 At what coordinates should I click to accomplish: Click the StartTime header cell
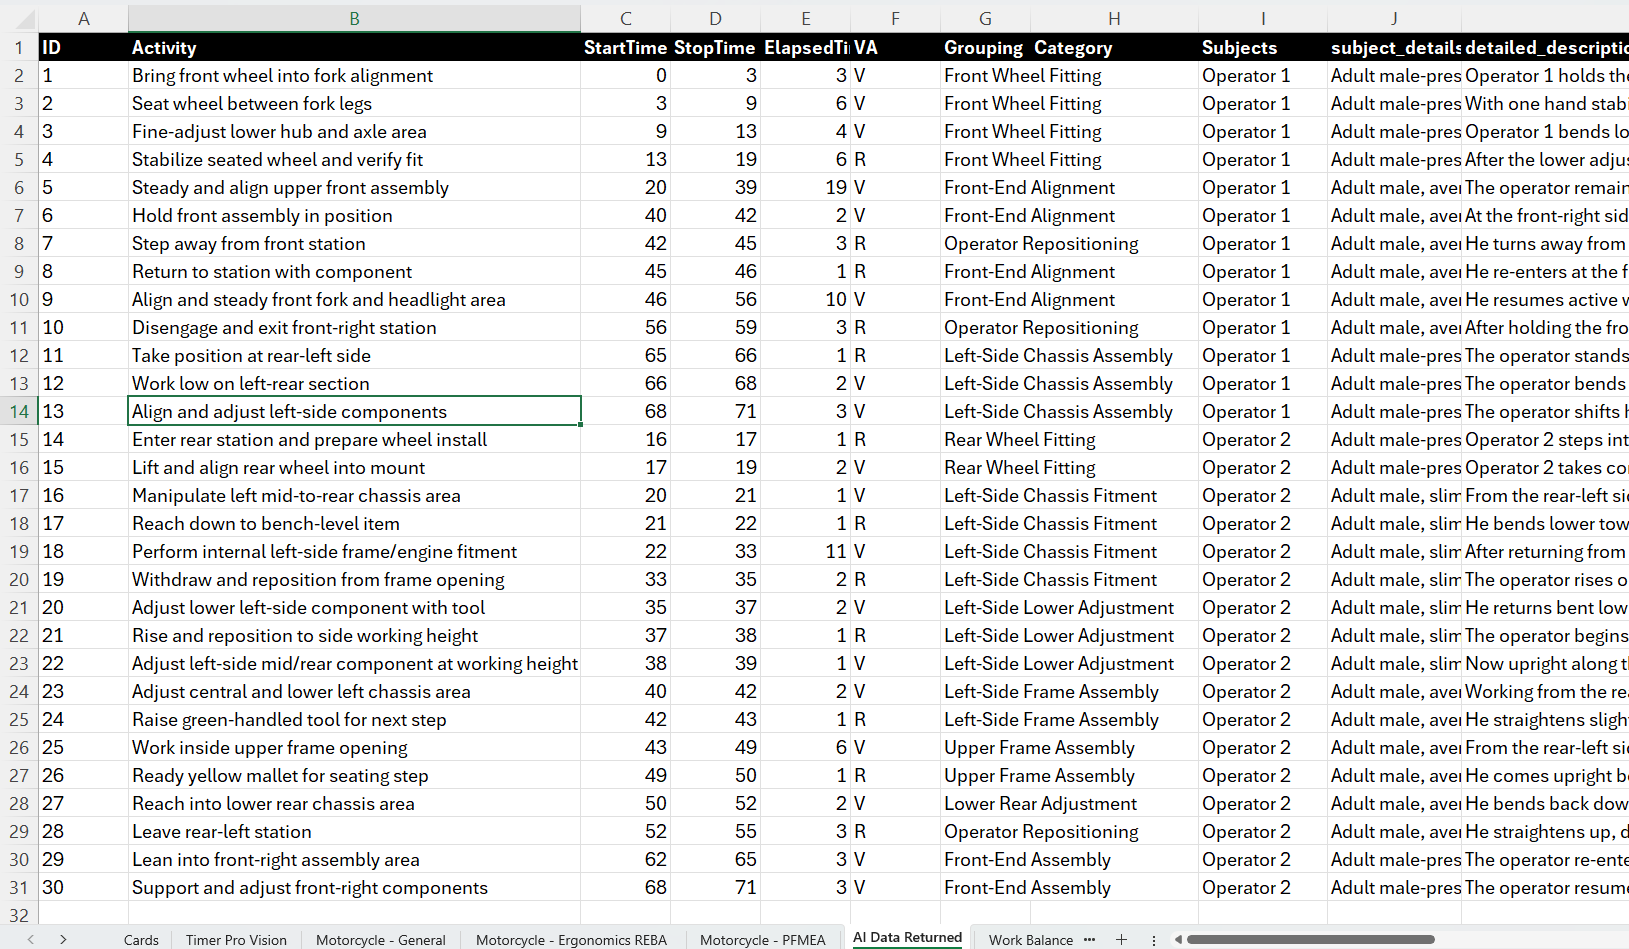pyautogui.click(x=625, y=47)
